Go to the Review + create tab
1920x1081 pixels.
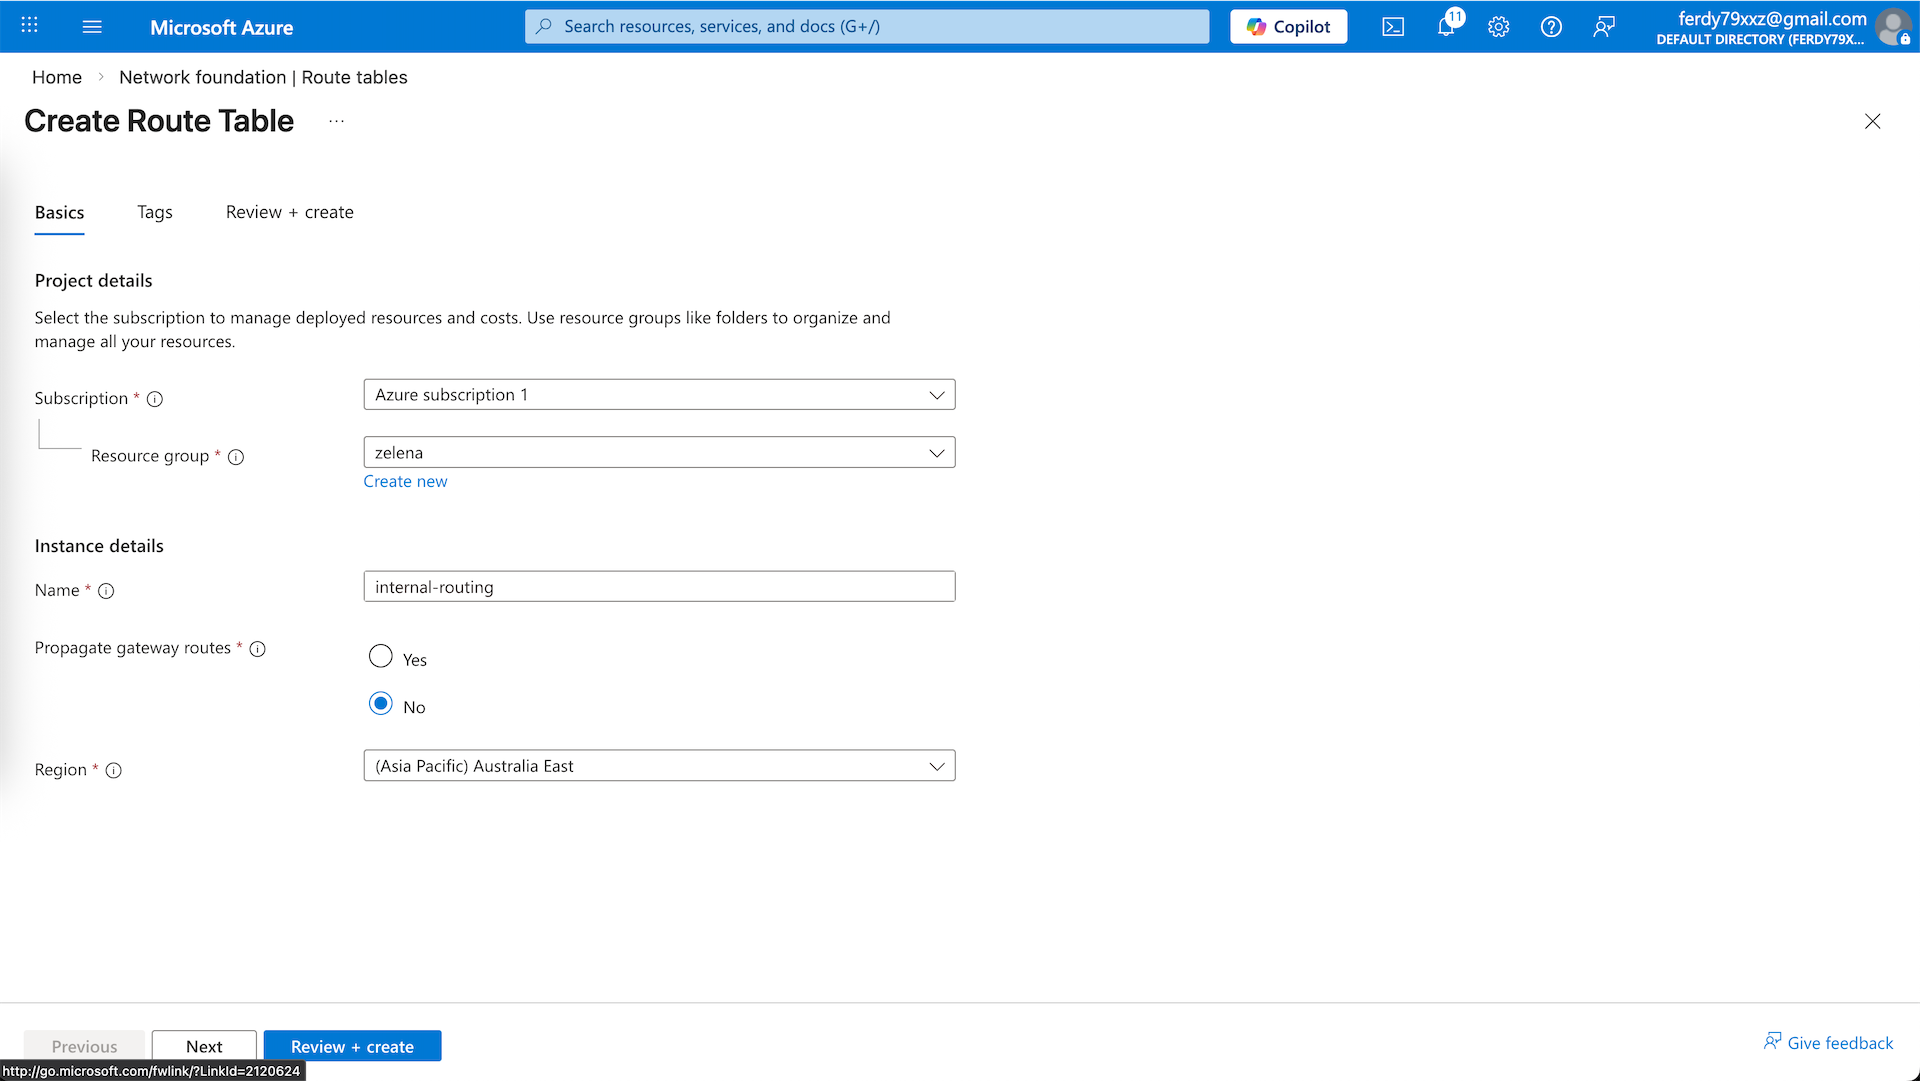[289, 212]
